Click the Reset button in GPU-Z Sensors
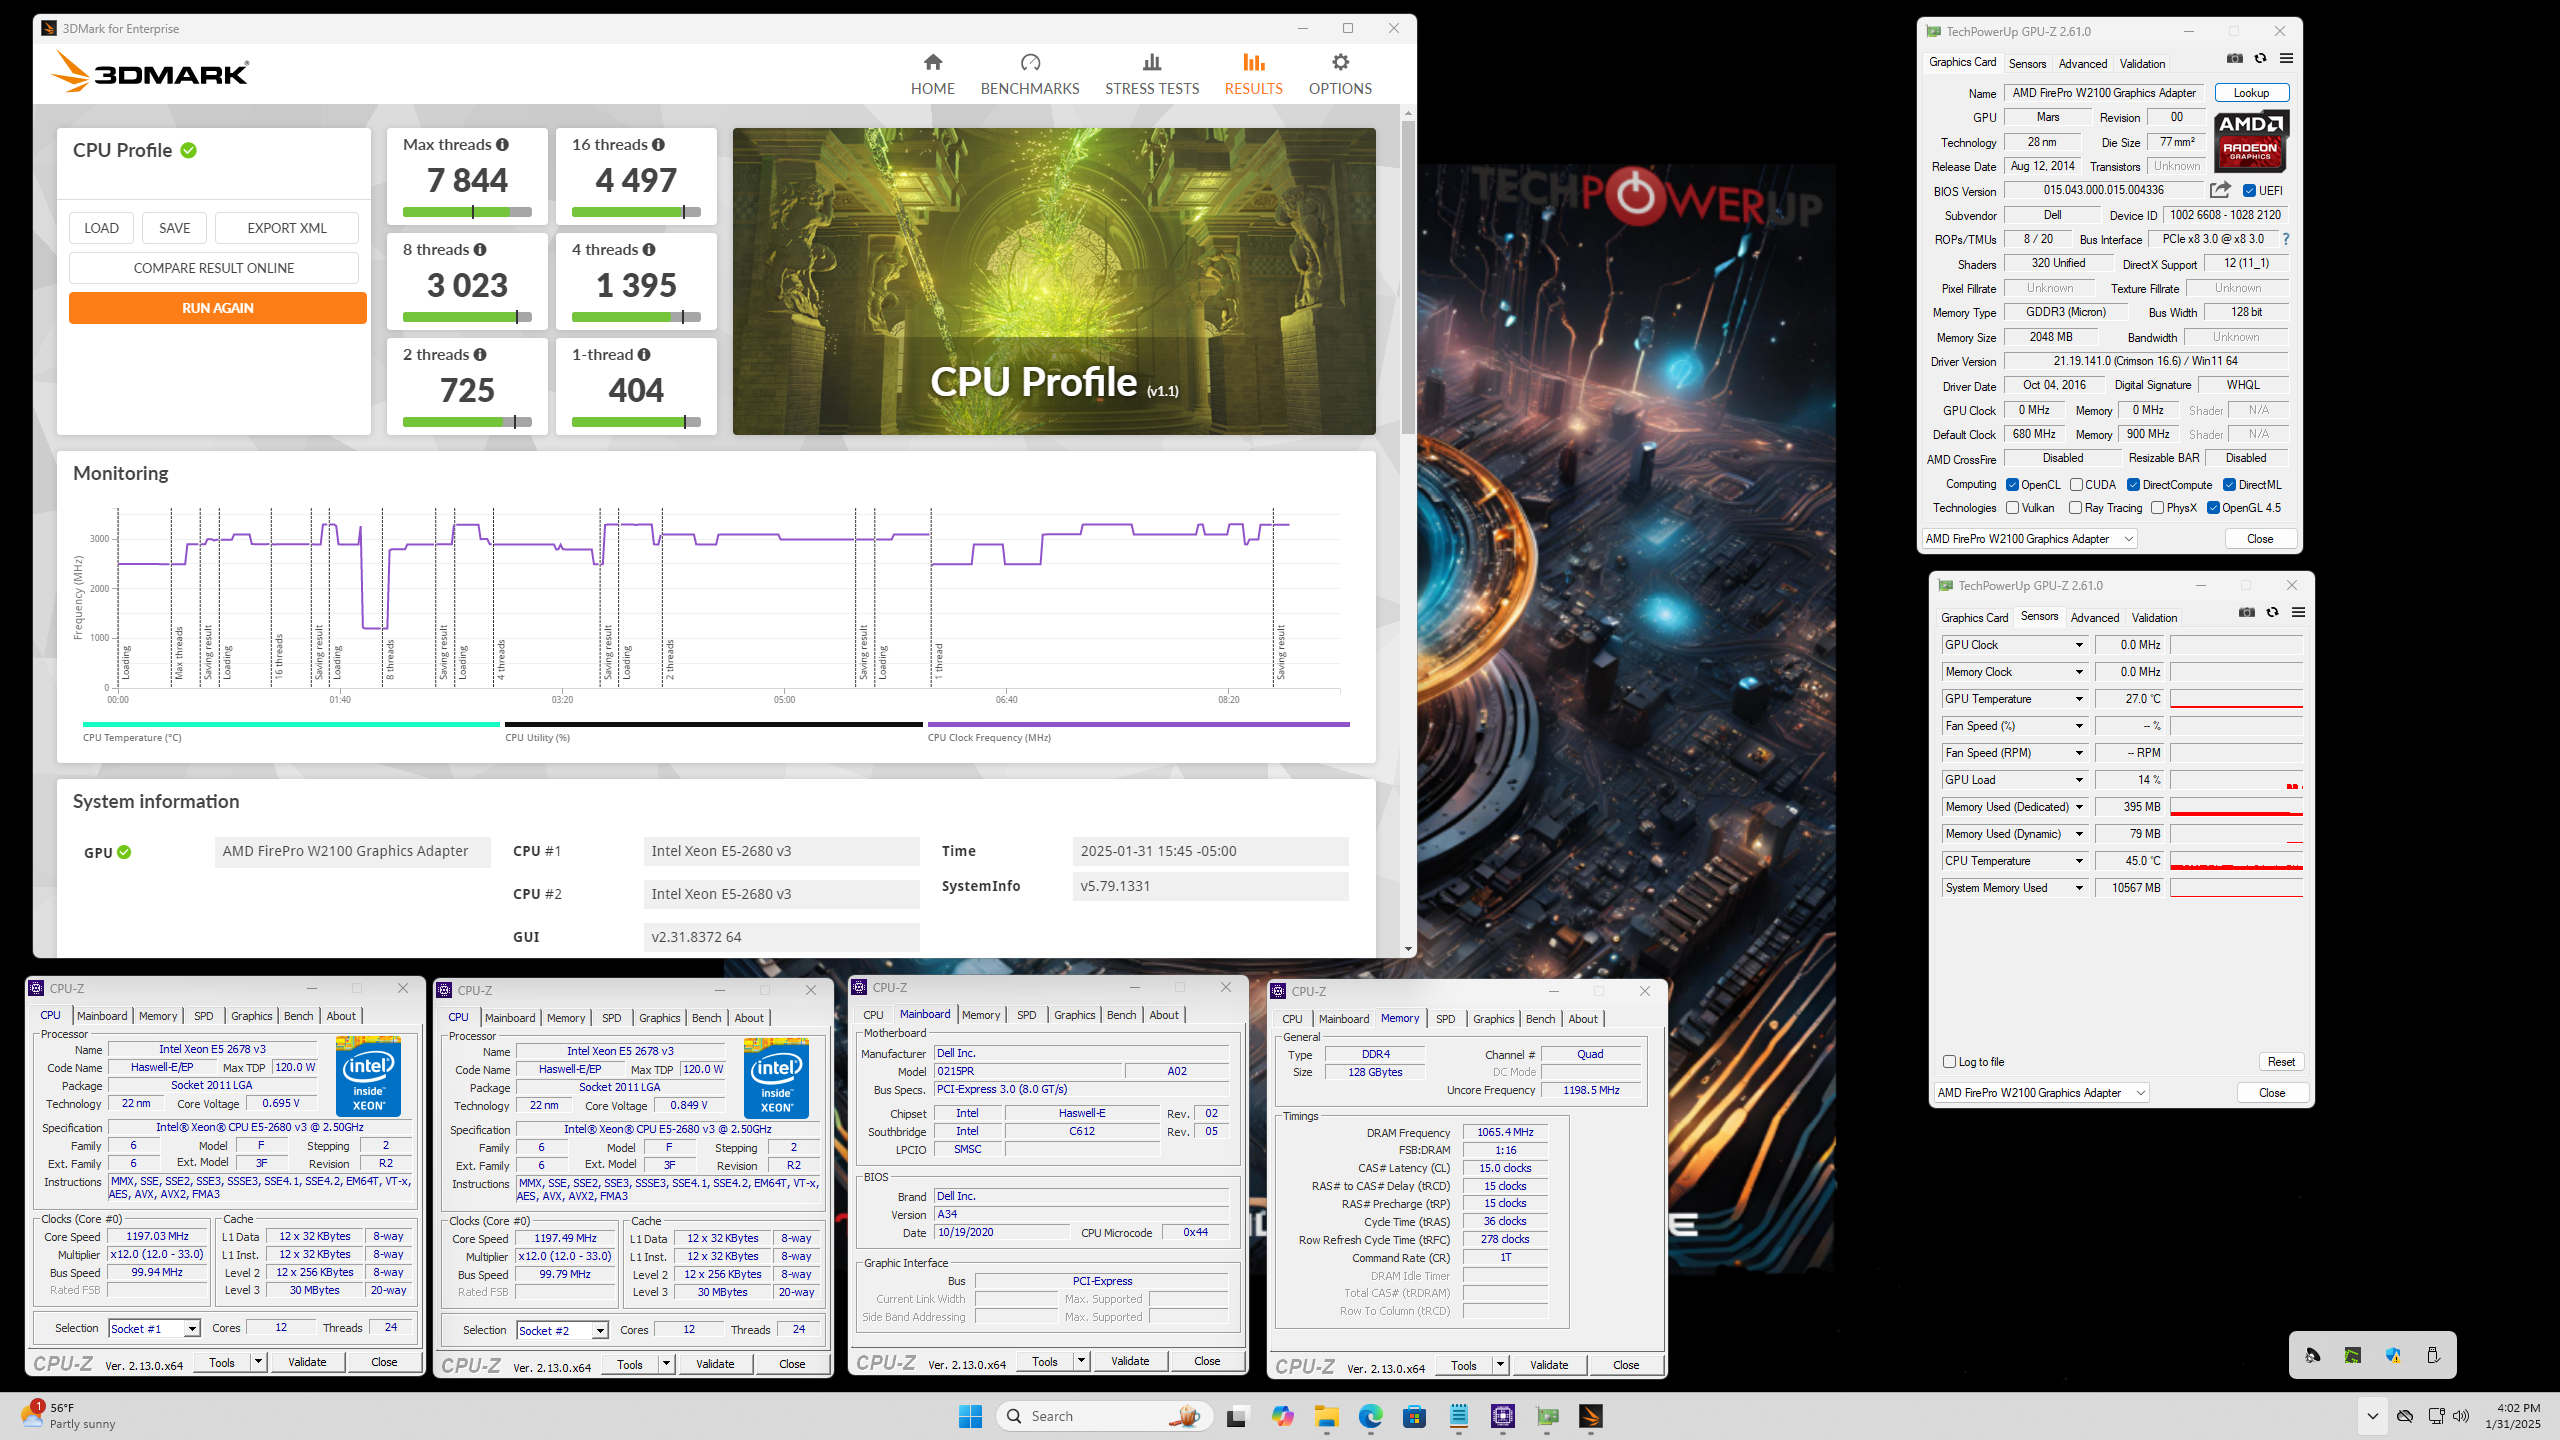This screenshot has height=1440, width=2560. click(x=2281, y=1062)
